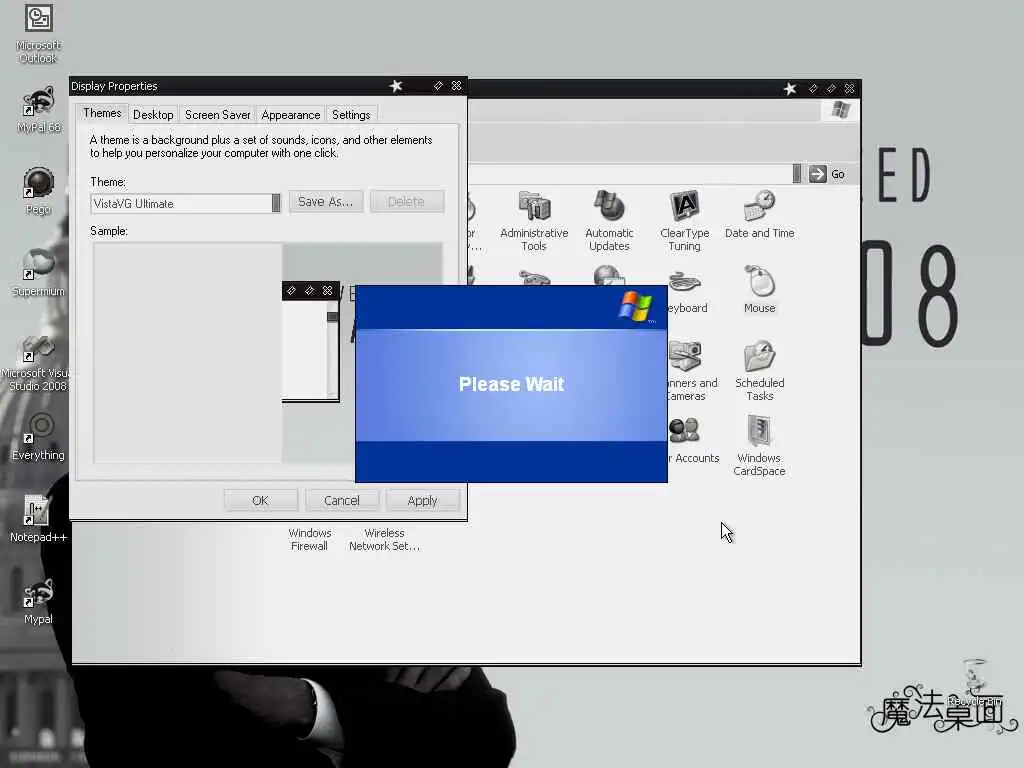The image size is (1024, 768).
Task: Click the star button on Display Properties title bar
Action: click(396, 86)
